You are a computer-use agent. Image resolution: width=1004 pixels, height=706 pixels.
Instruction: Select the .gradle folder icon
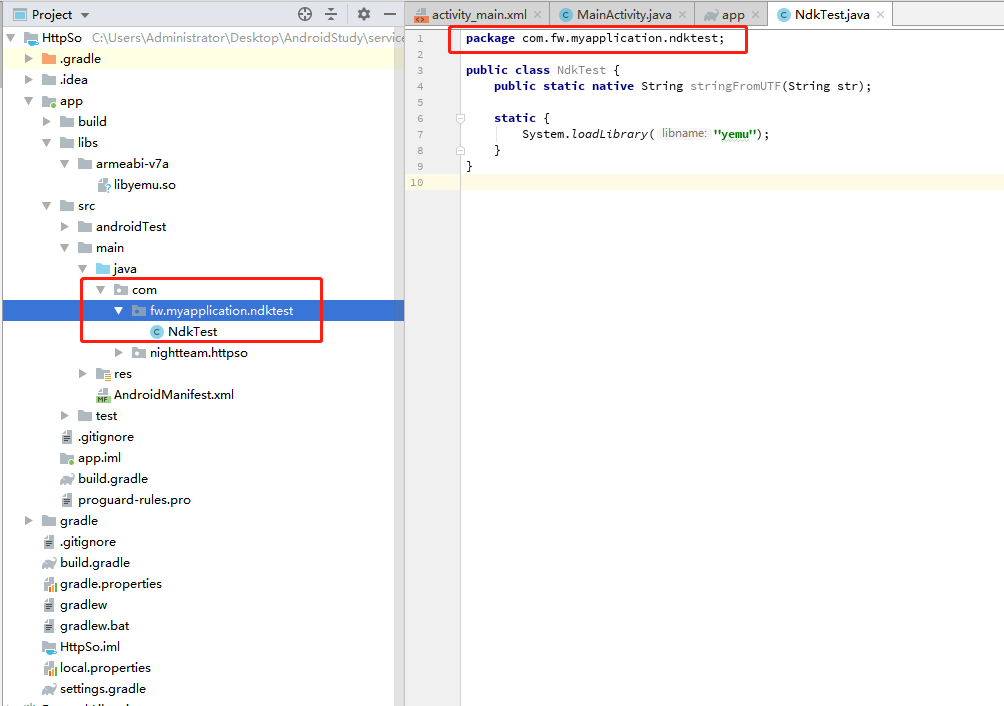click(49, 58)
